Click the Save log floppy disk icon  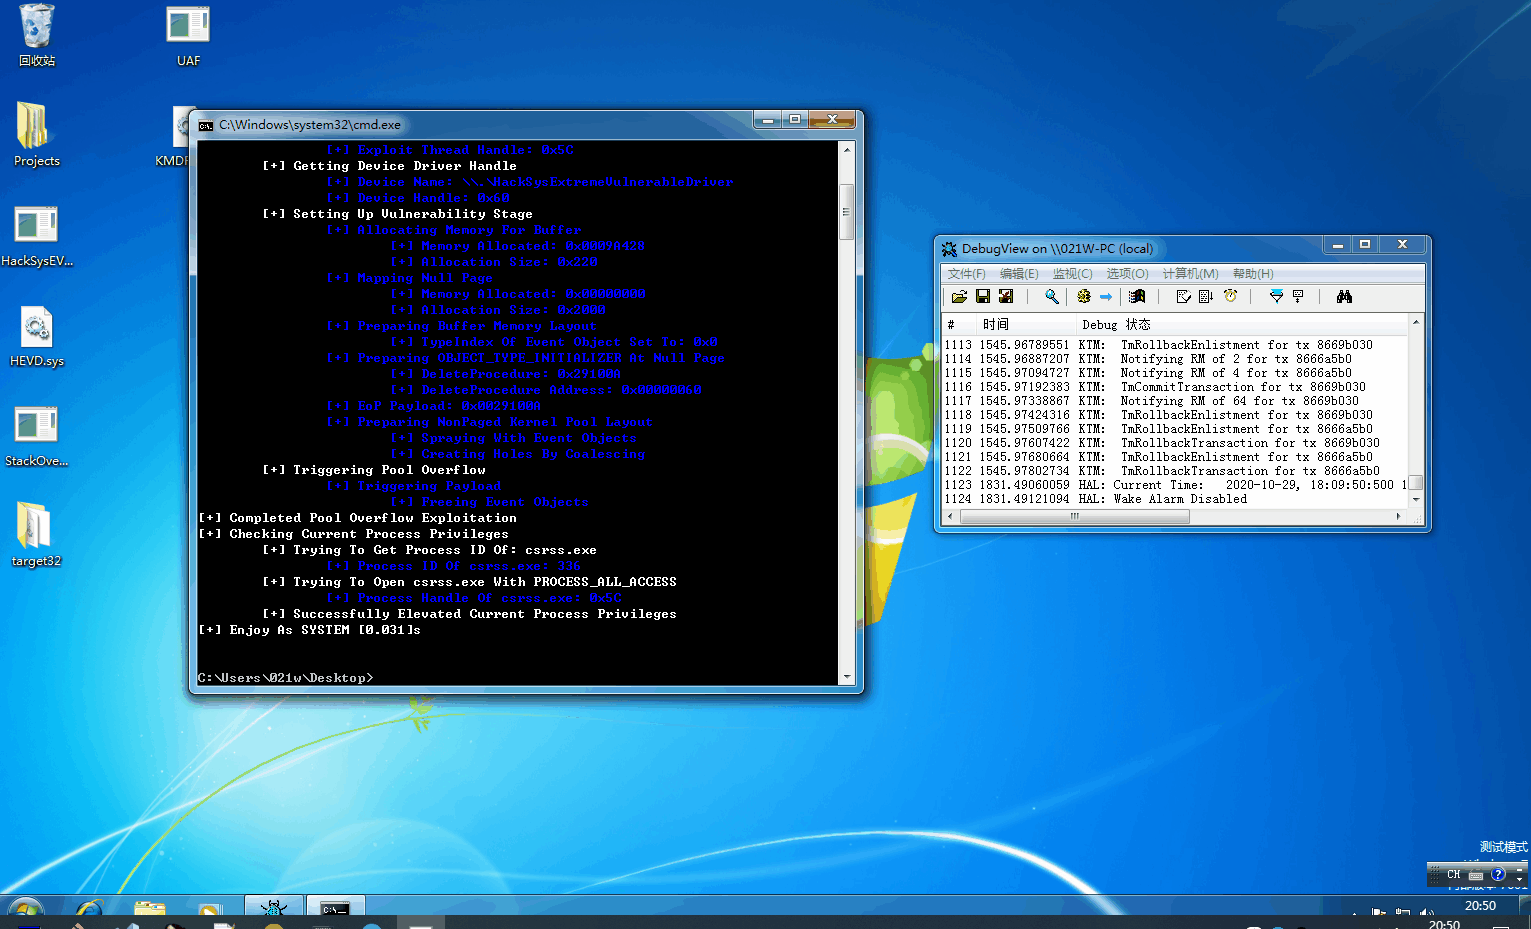[983, 297]
